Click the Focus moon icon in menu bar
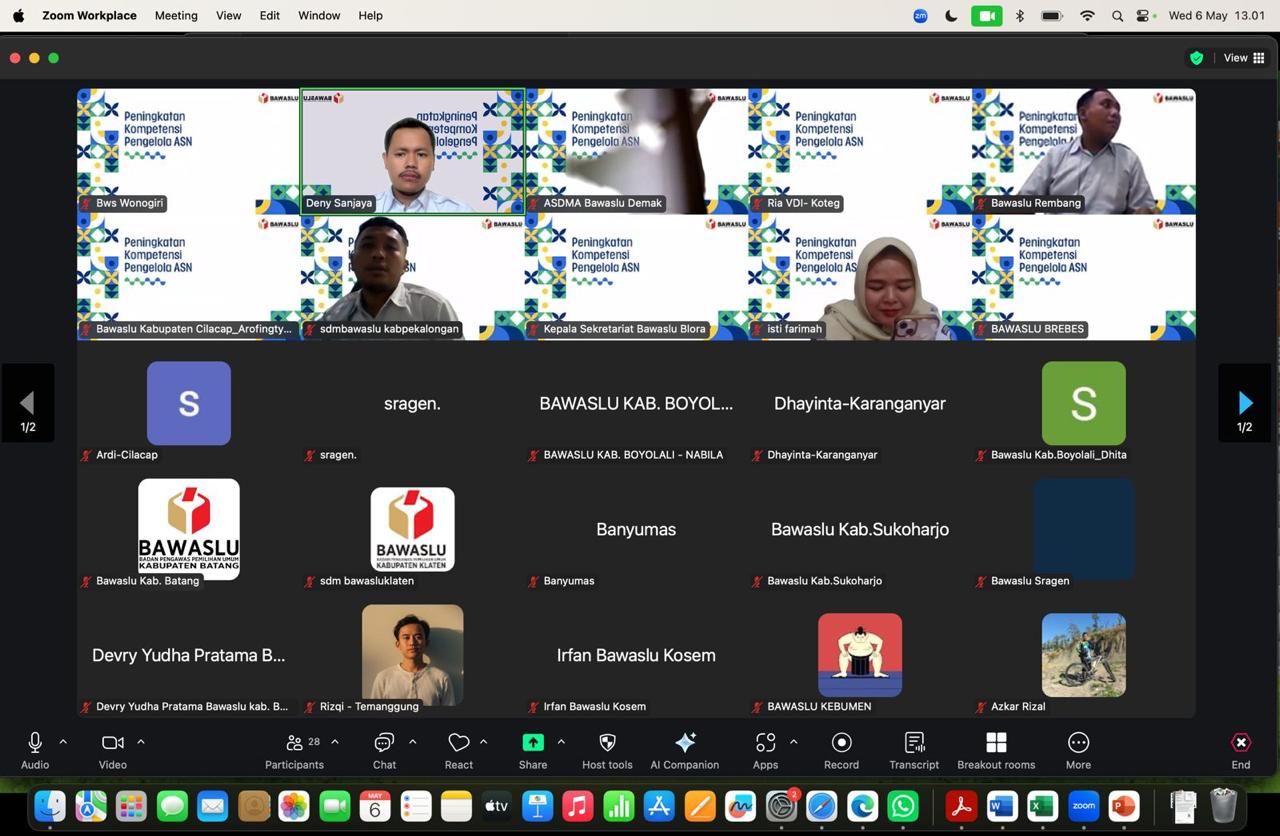 [x=951, y=16]
